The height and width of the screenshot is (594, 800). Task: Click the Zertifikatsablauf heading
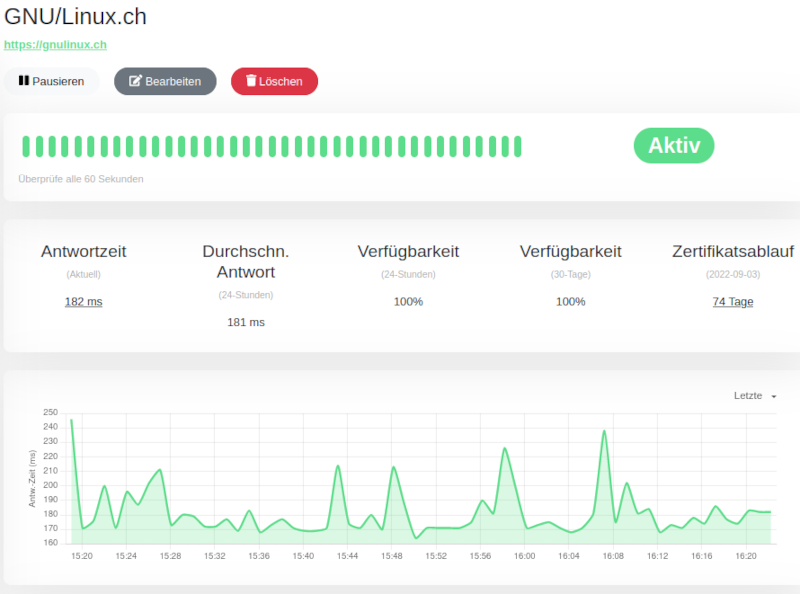[x=733, y=251]
